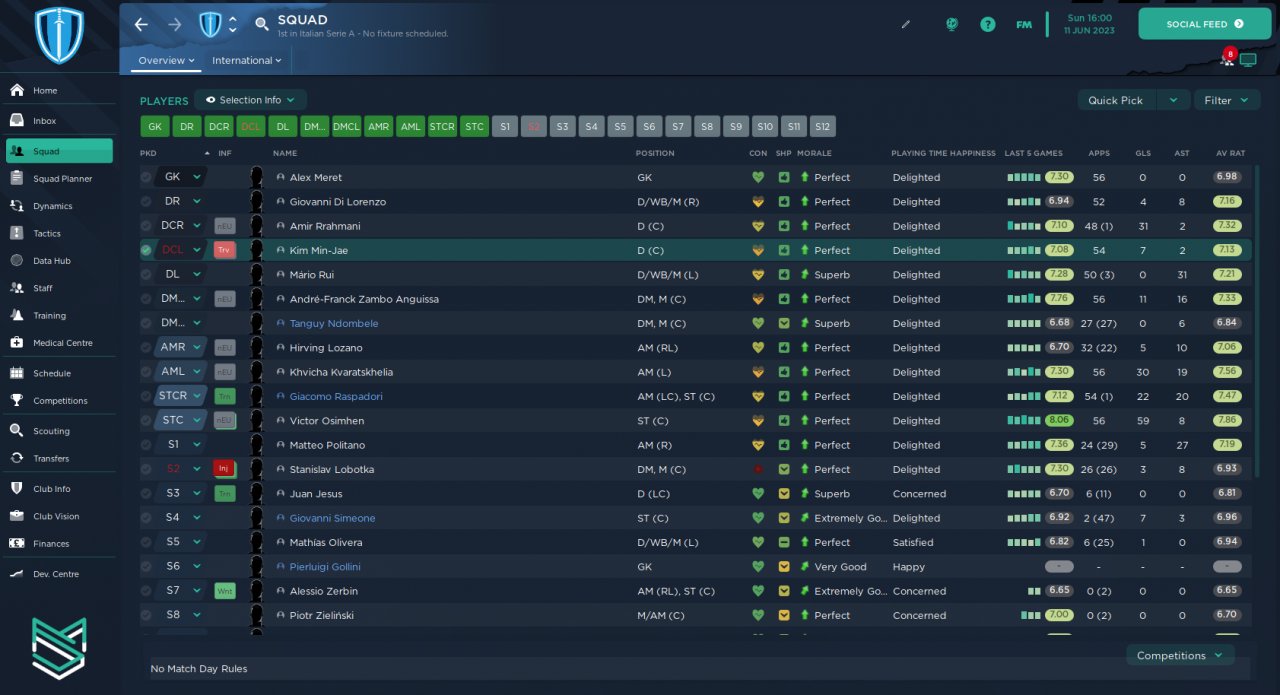The width and height of the screenshot is (1280, 695).
Task: Click Victor Osimhen's 8.06 form rating
Action: 1059,420
